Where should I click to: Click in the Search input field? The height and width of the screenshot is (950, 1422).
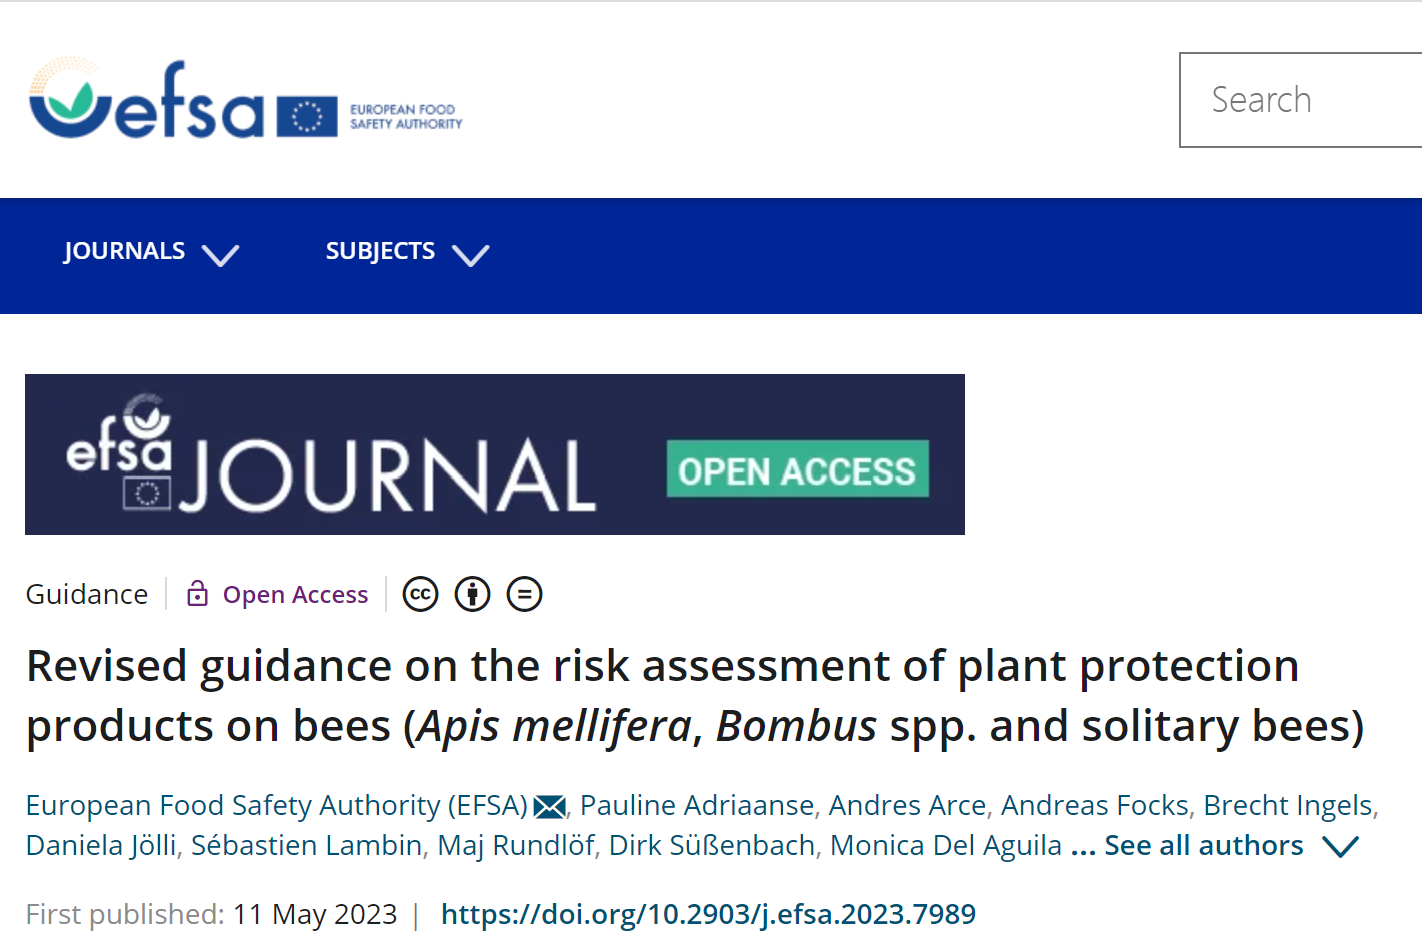1300,100
